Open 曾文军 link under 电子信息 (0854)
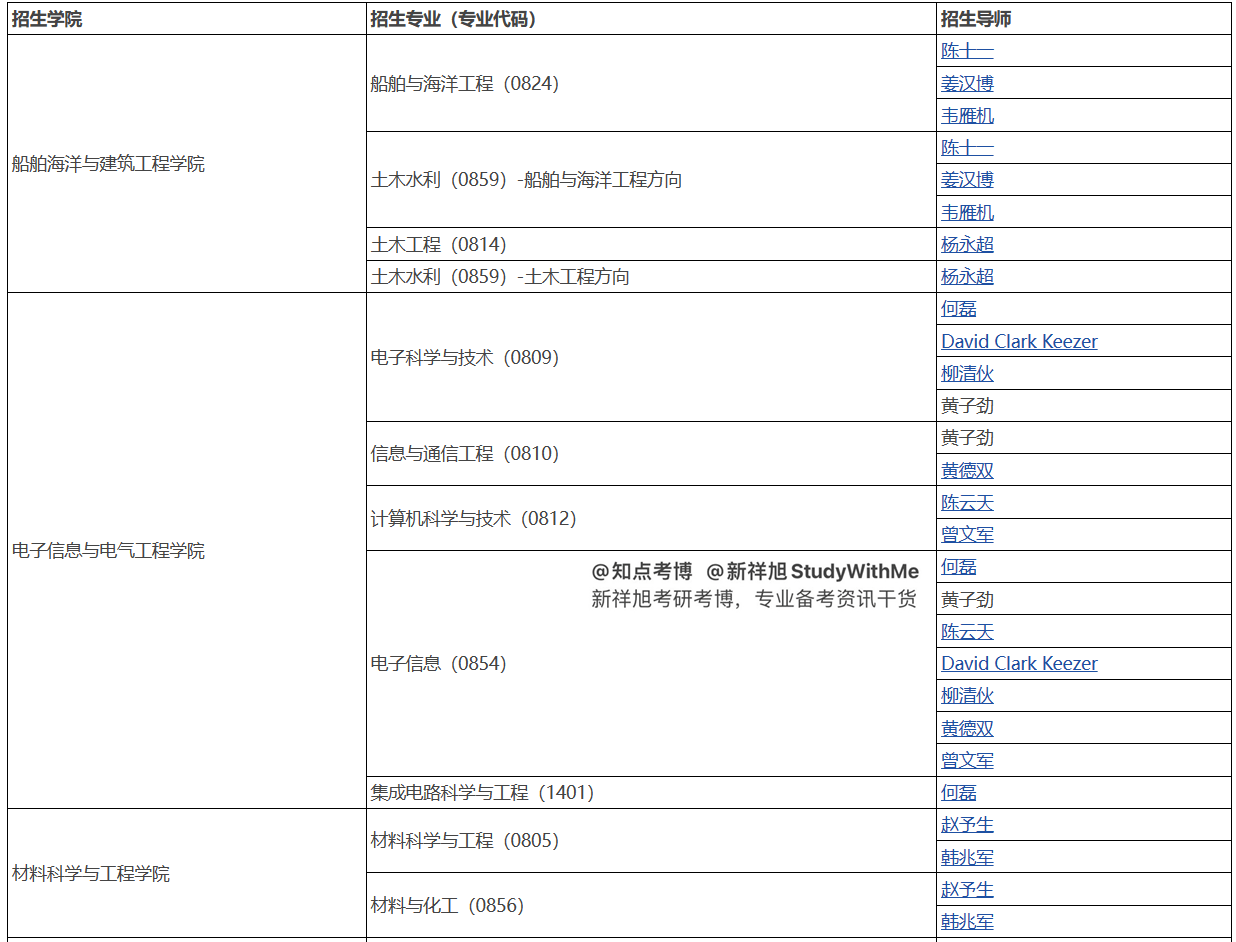 (x=967, y=760)
